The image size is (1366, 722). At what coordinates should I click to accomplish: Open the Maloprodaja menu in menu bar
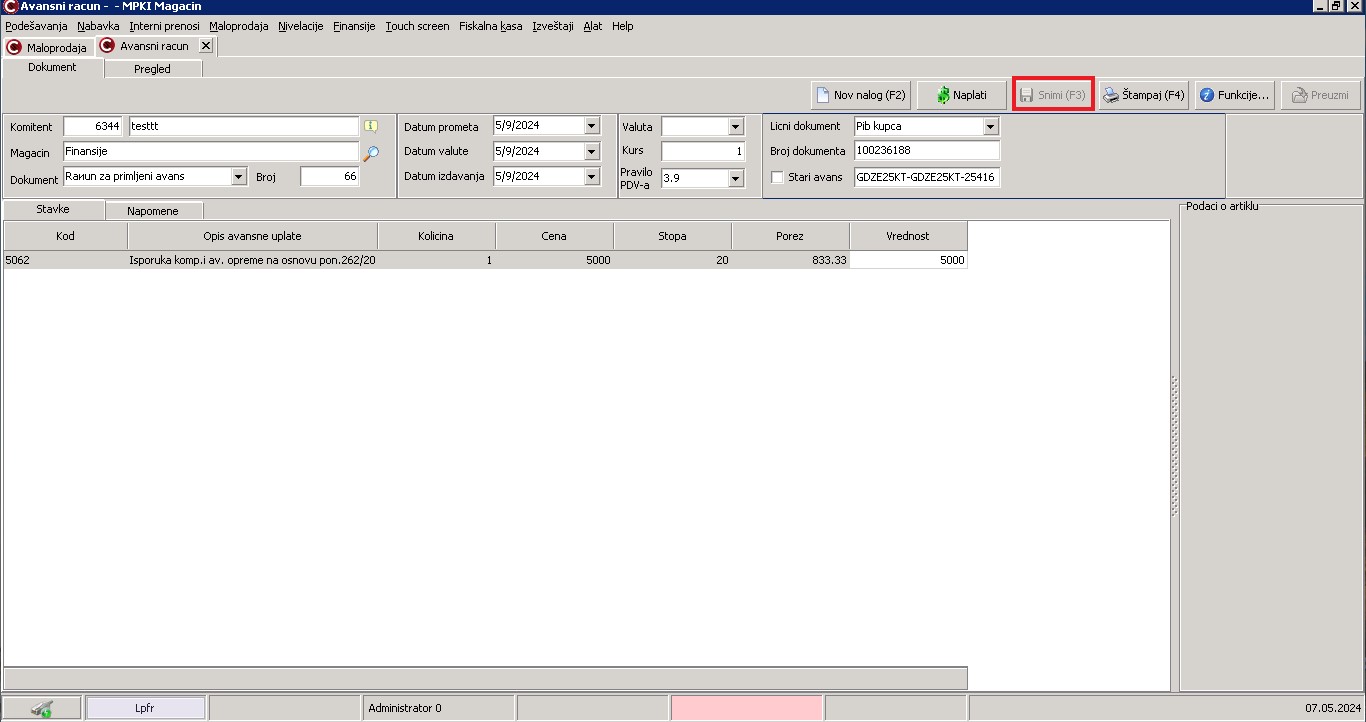[239, 26]
